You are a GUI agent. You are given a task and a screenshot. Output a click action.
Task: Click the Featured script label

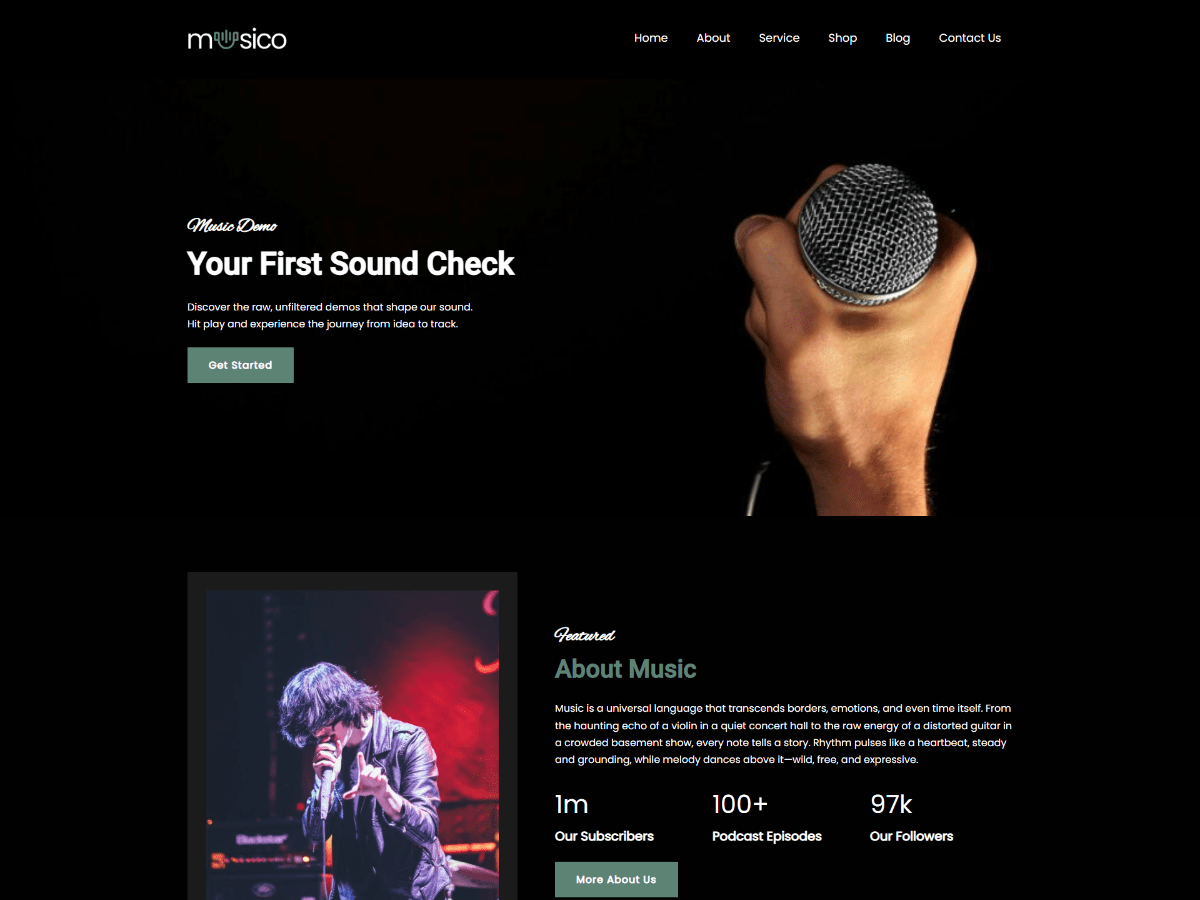point(585,635)
